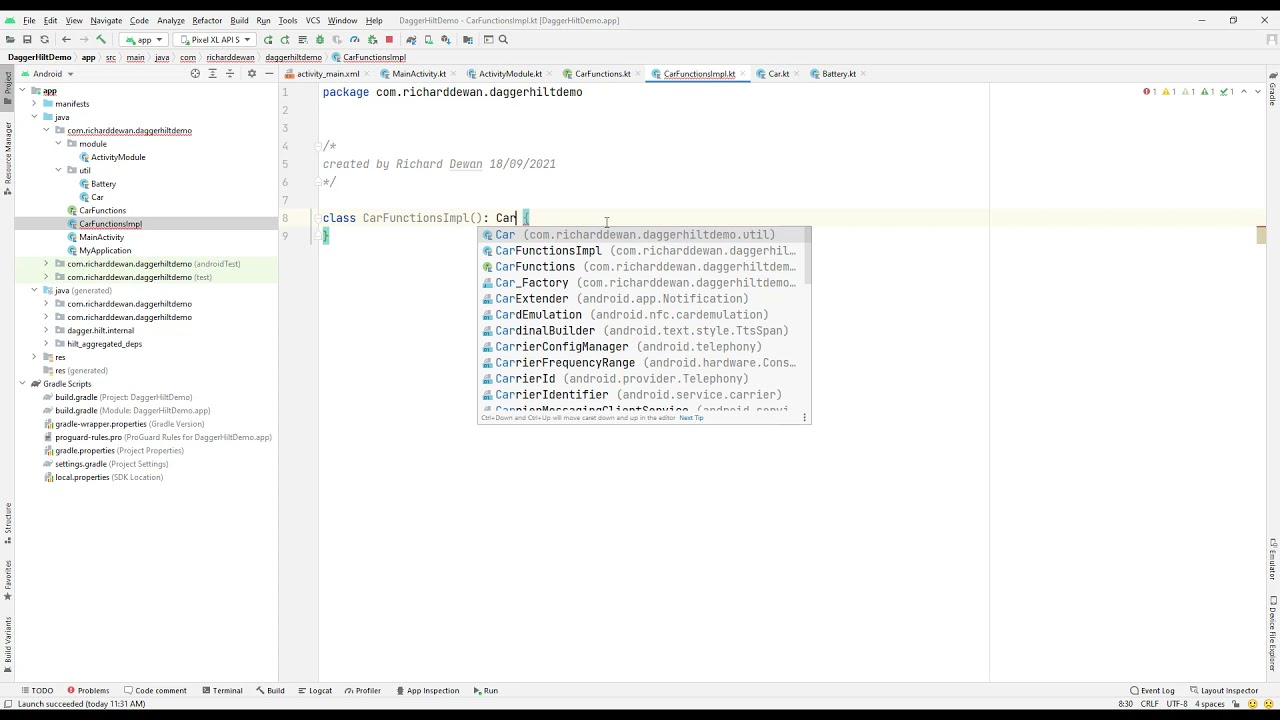Collapse the app module node
This screenshot has height=720, width=1280.
pyautogui.click(x=22, y=91)
